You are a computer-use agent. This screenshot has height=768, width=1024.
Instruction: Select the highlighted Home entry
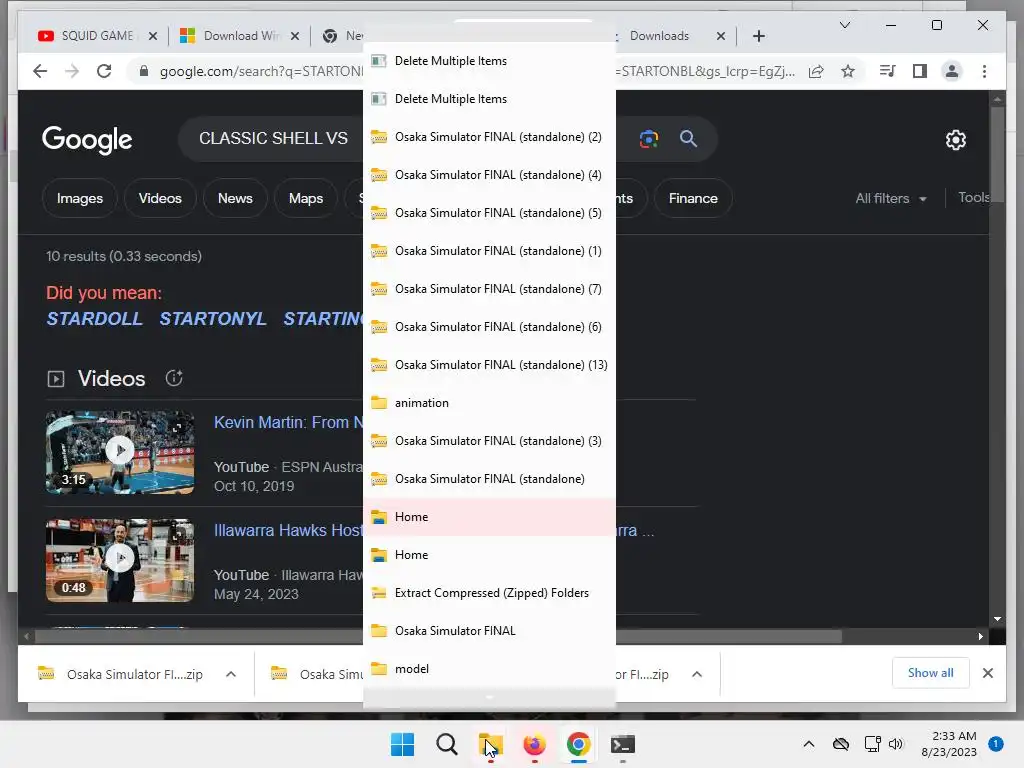click(x=489, y=517)
